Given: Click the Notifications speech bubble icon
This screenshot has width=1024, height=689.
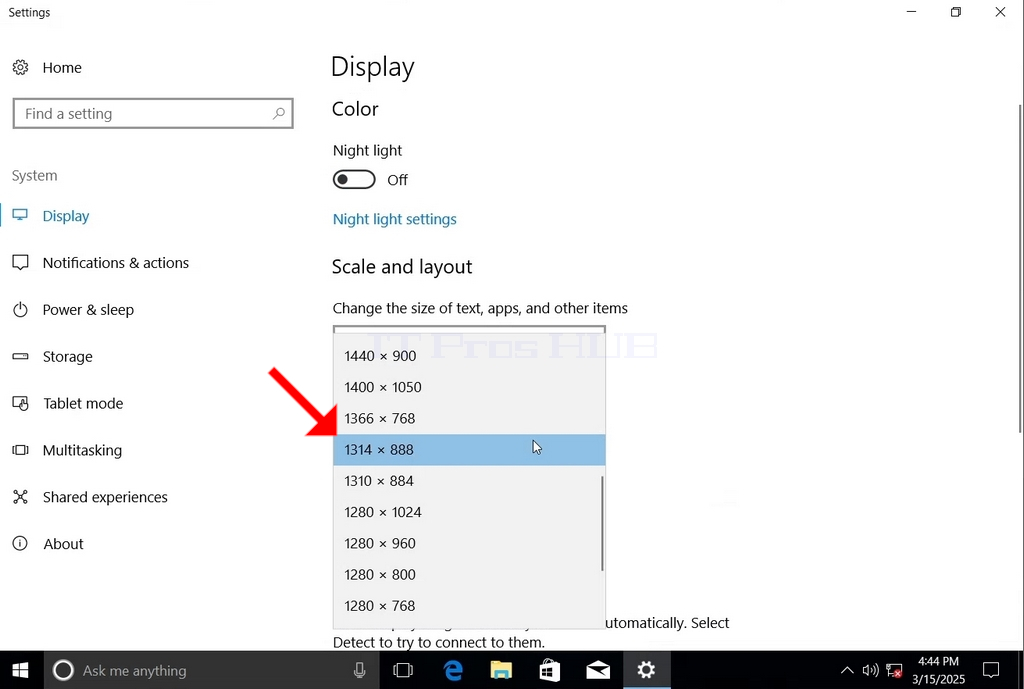Looking at the screenshot, I should (x=20, y=263).
